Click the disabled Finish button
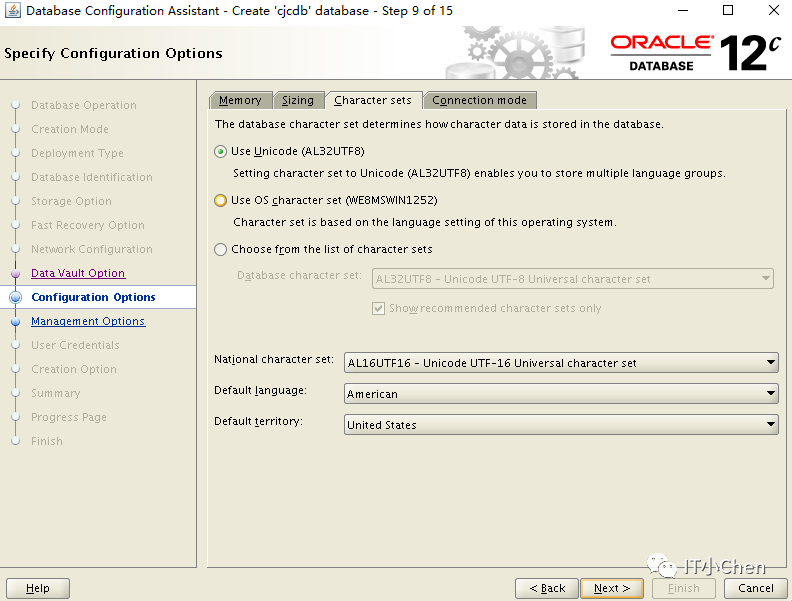Screen dimensions: 792x601 684,588
